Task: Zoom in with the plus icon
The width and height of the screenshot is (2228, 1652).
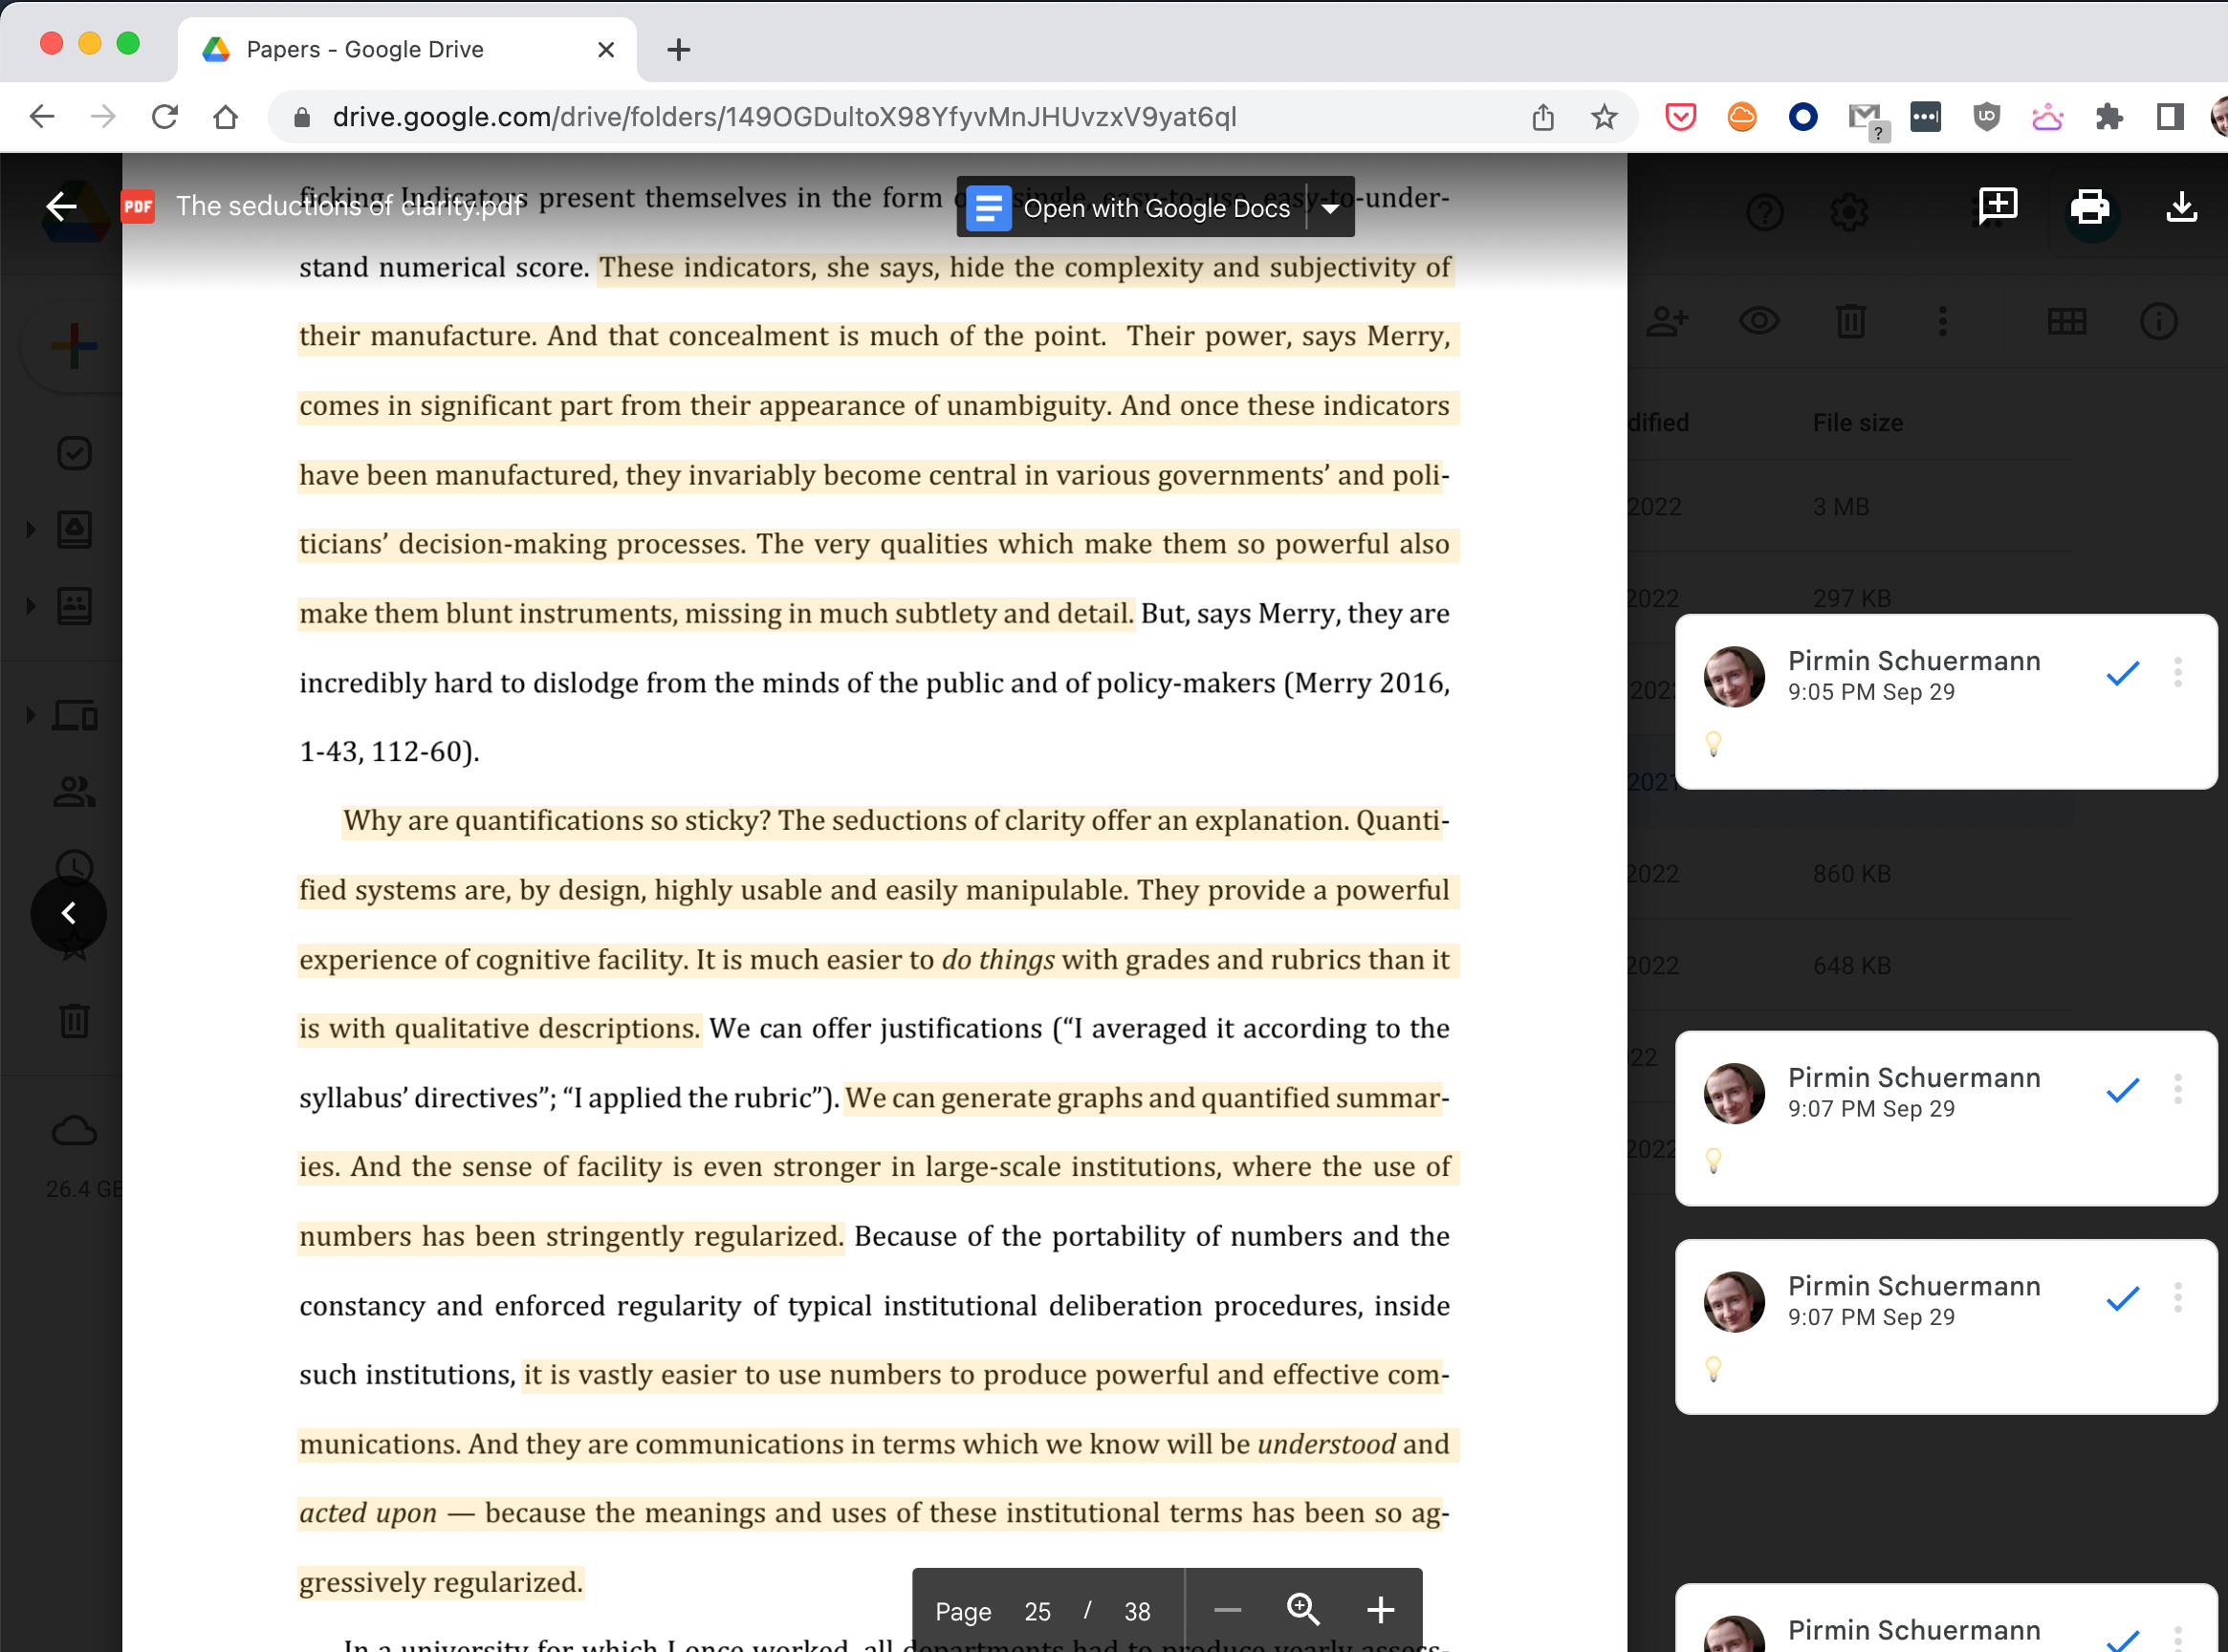Action: coord(1380,1609)
